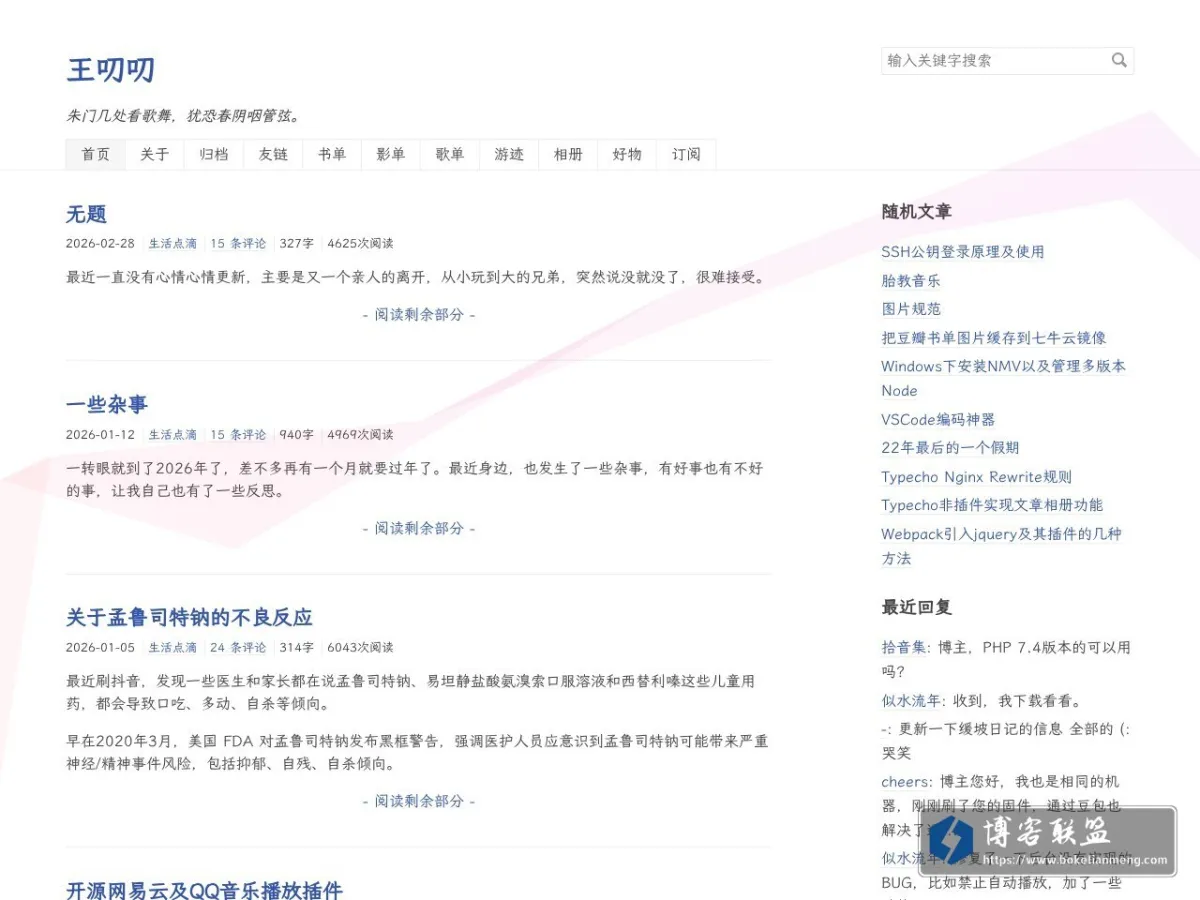Open the 王叨叨 site title link
Image resolution: width=1200 pixels, height=900 pixels.
pos(110,70)
